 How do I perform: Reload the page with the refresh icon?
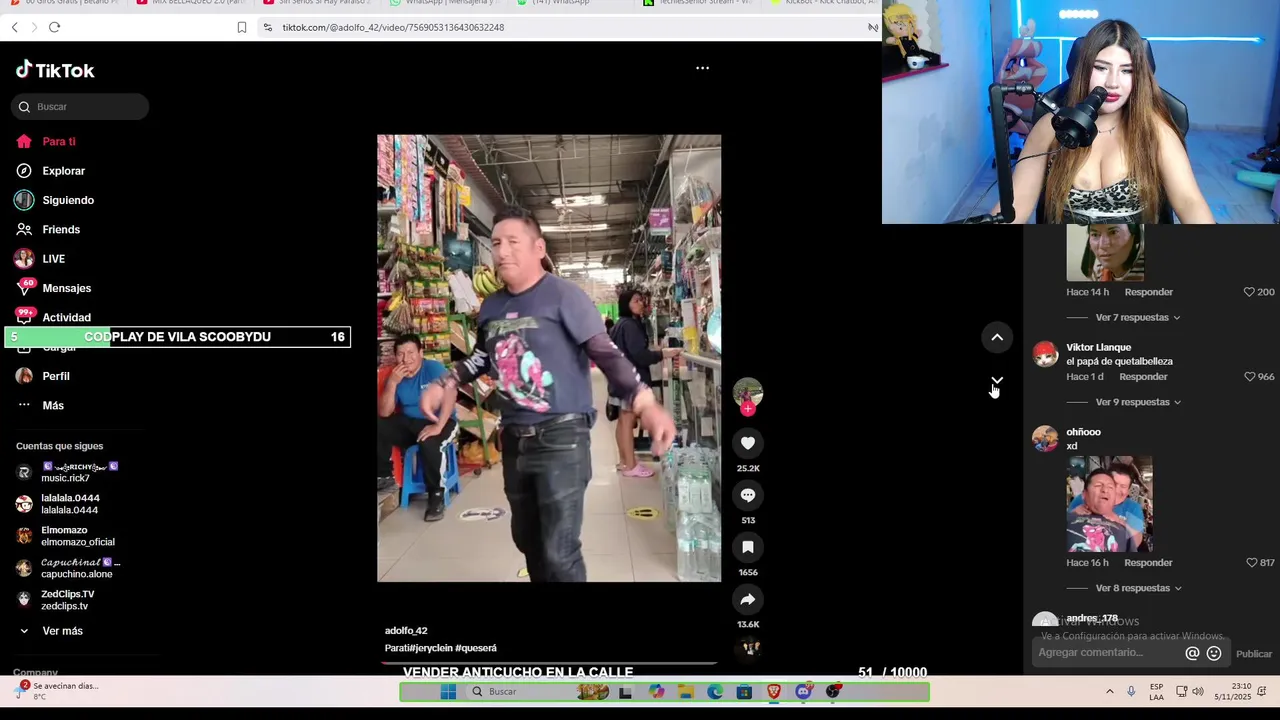(54, 27)
